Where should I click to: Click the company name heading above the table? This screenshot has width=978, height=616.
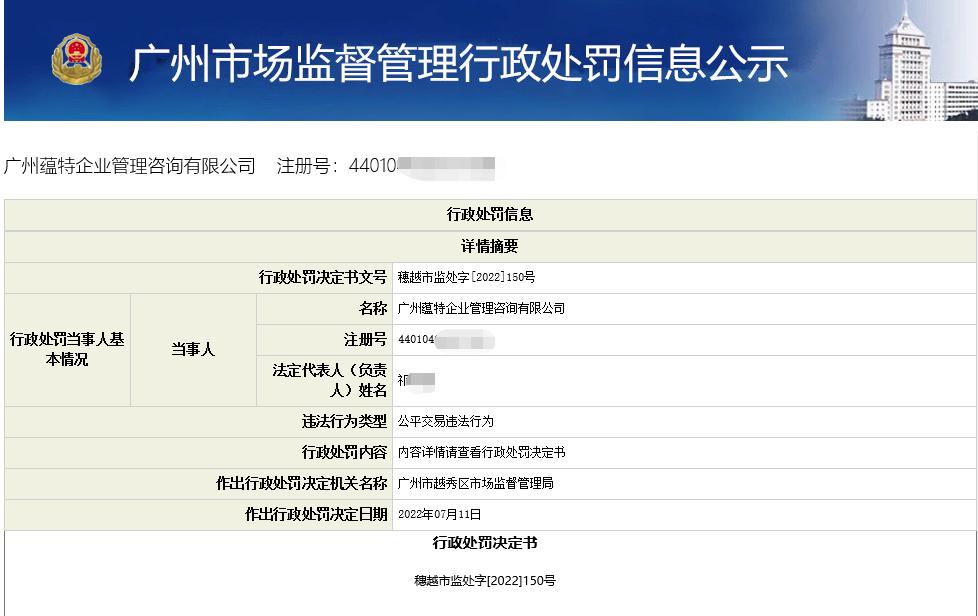pyautogui.click(x=130, y=166)
